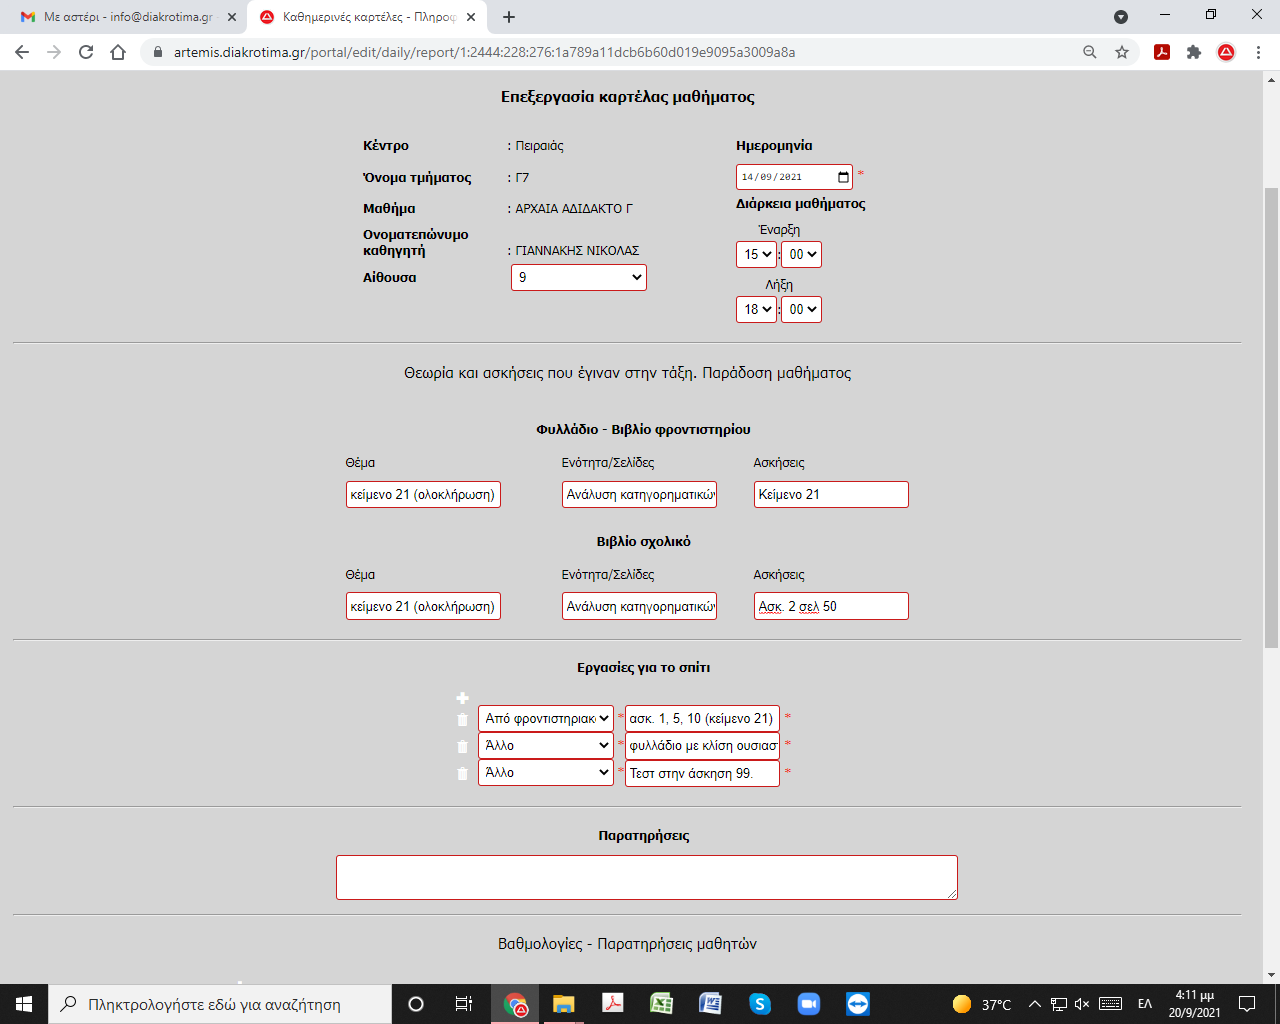1280x1024 pixels.
Task: Reload the page
Action: tap(86, 52)
